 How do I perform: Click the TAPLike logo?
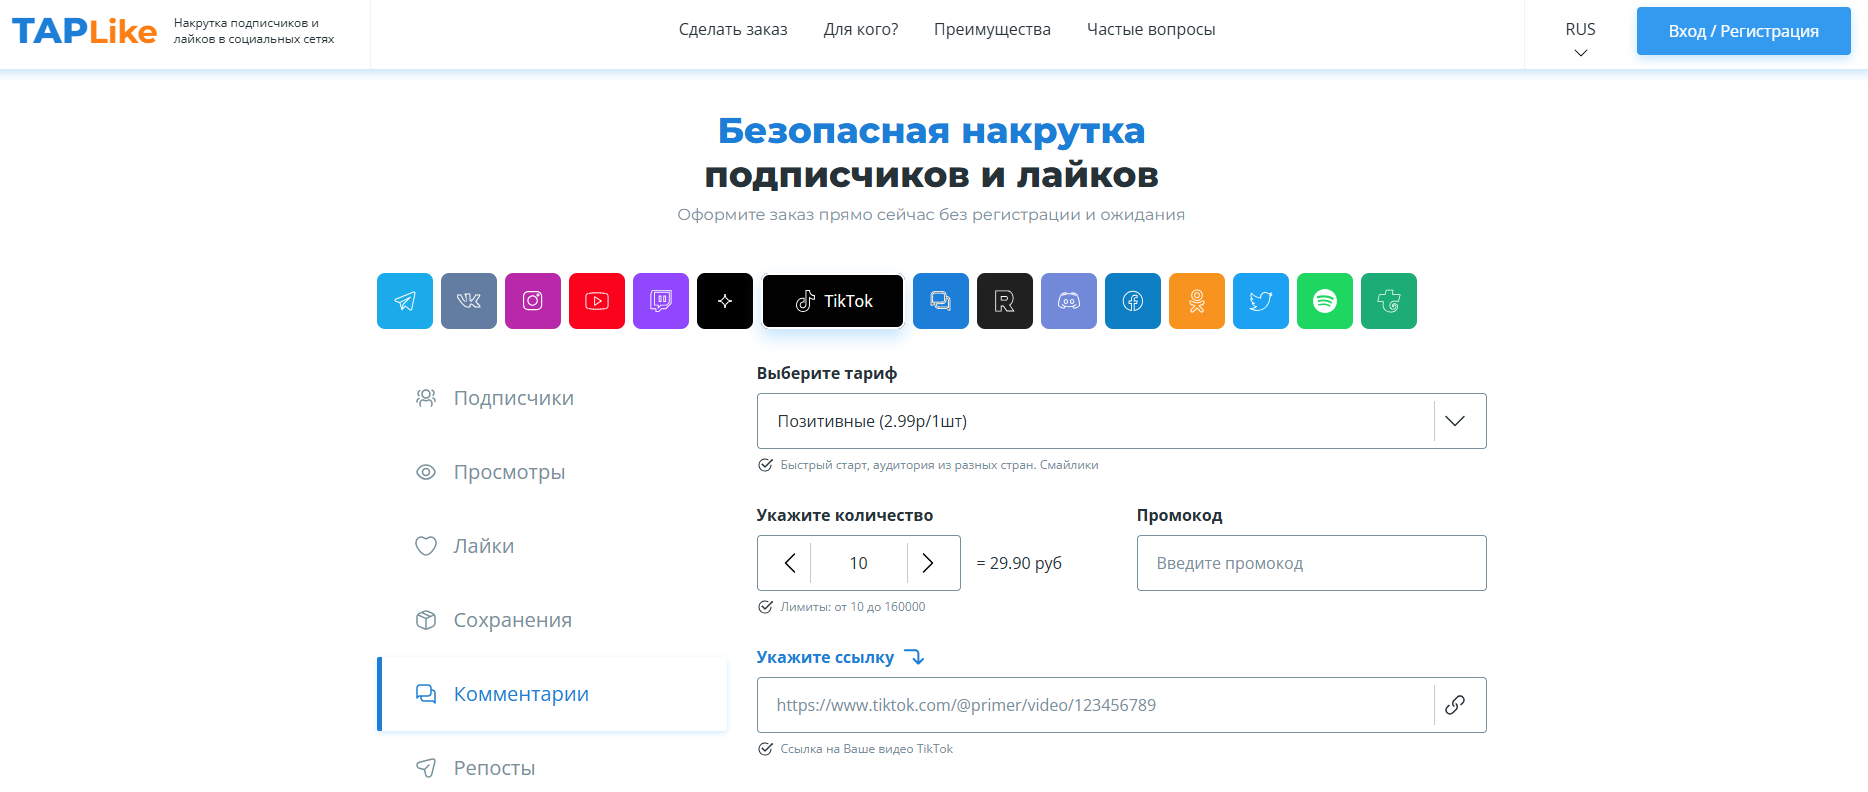coord(84,31)
